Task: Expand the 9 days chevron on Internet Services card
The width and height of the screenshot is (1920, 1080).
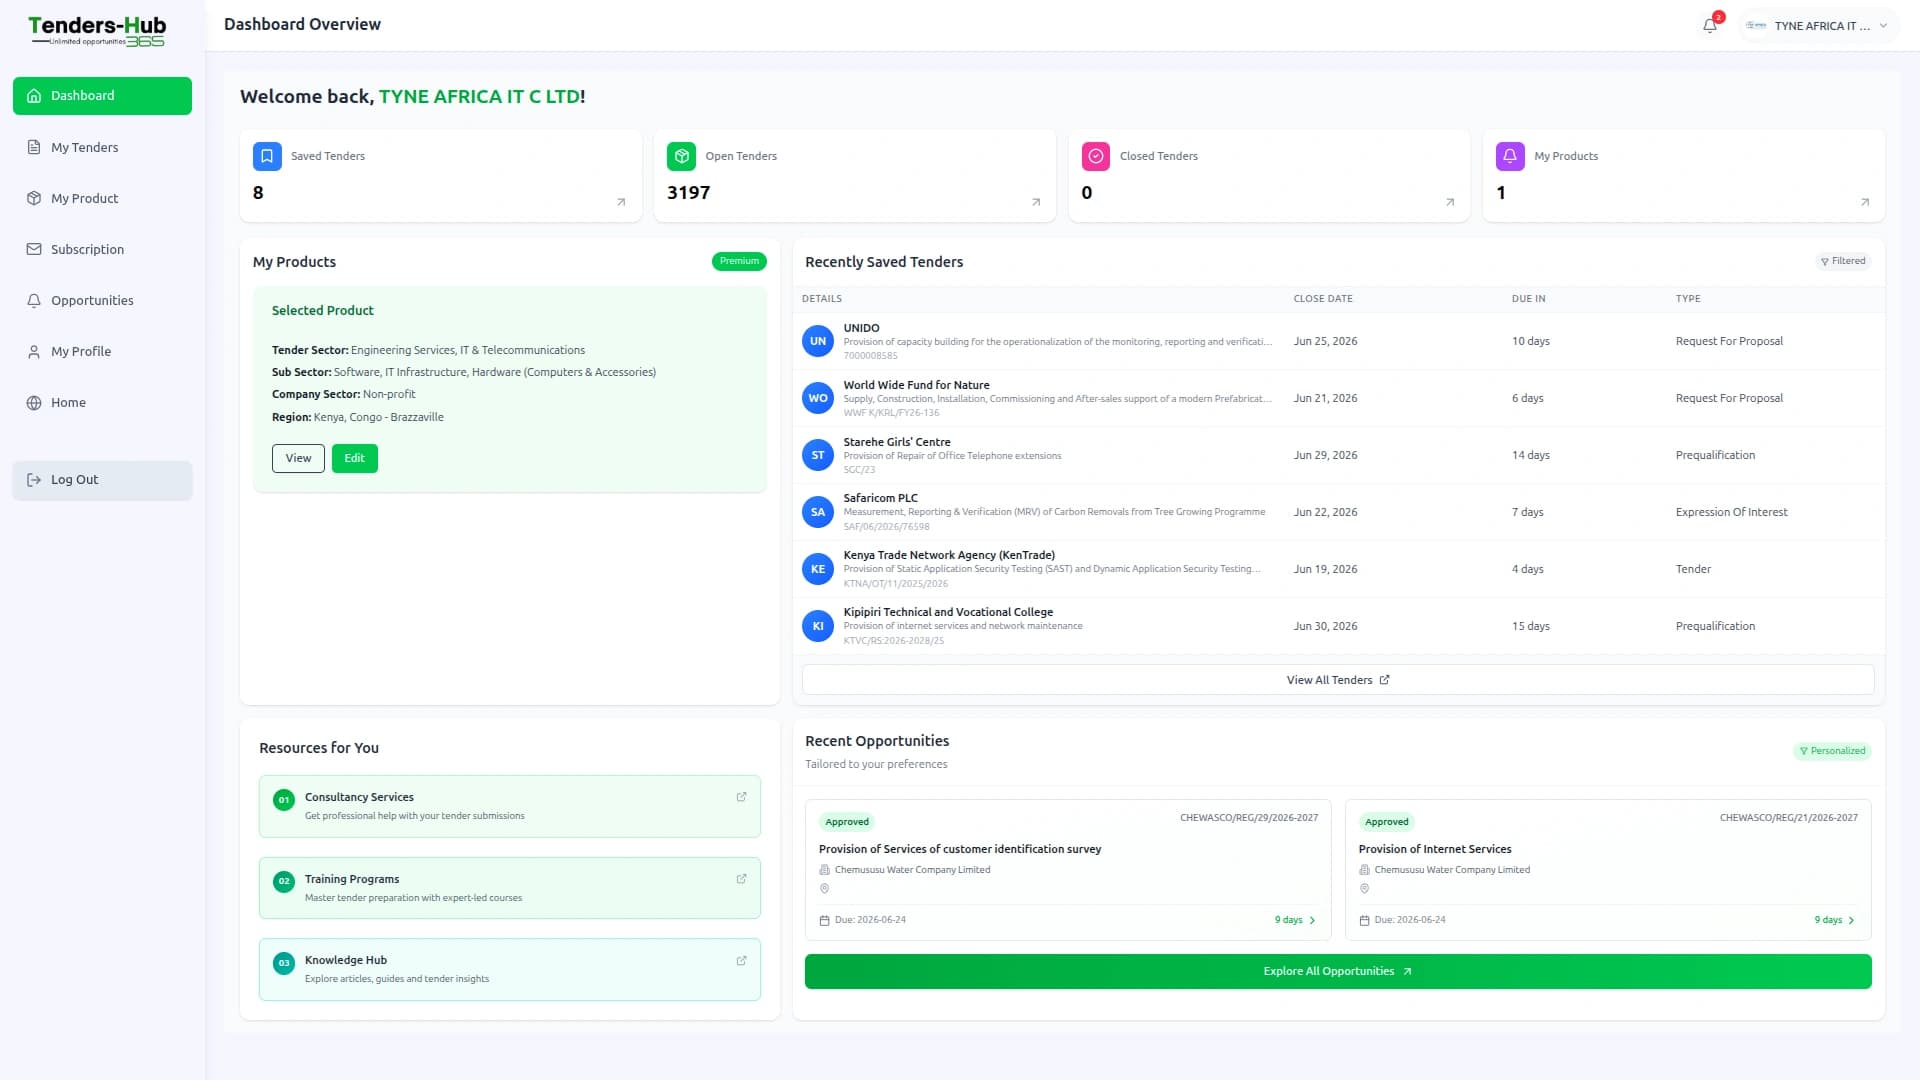Action: coord(1851,920)
